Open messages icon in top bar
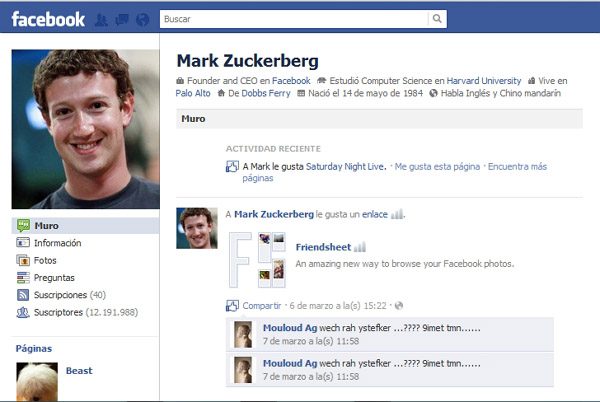The width and height of the screenshot is (600, 402). tap(122, 20)
